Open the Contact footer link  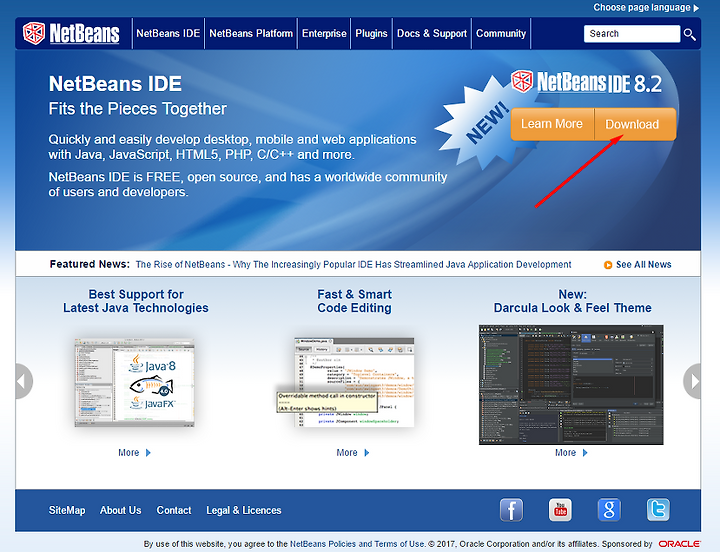(174, 510)
